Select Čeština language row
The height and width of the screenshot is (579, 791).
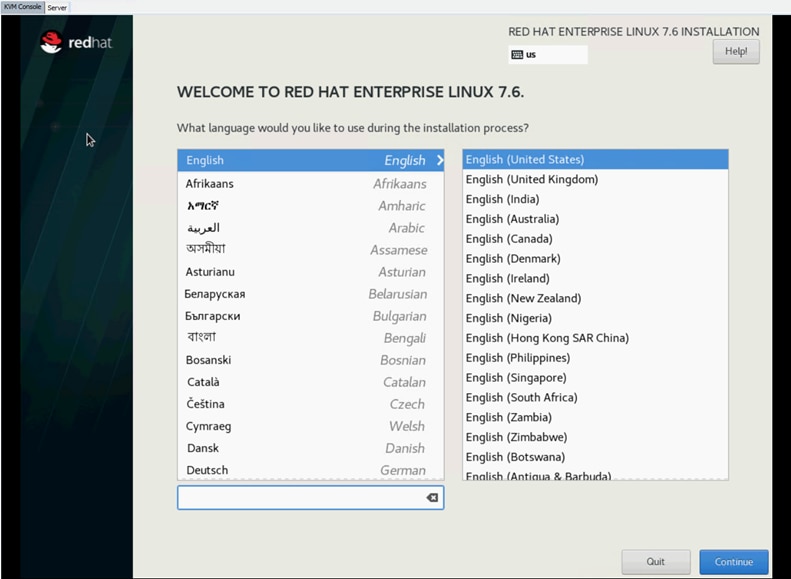coord(311,404)
